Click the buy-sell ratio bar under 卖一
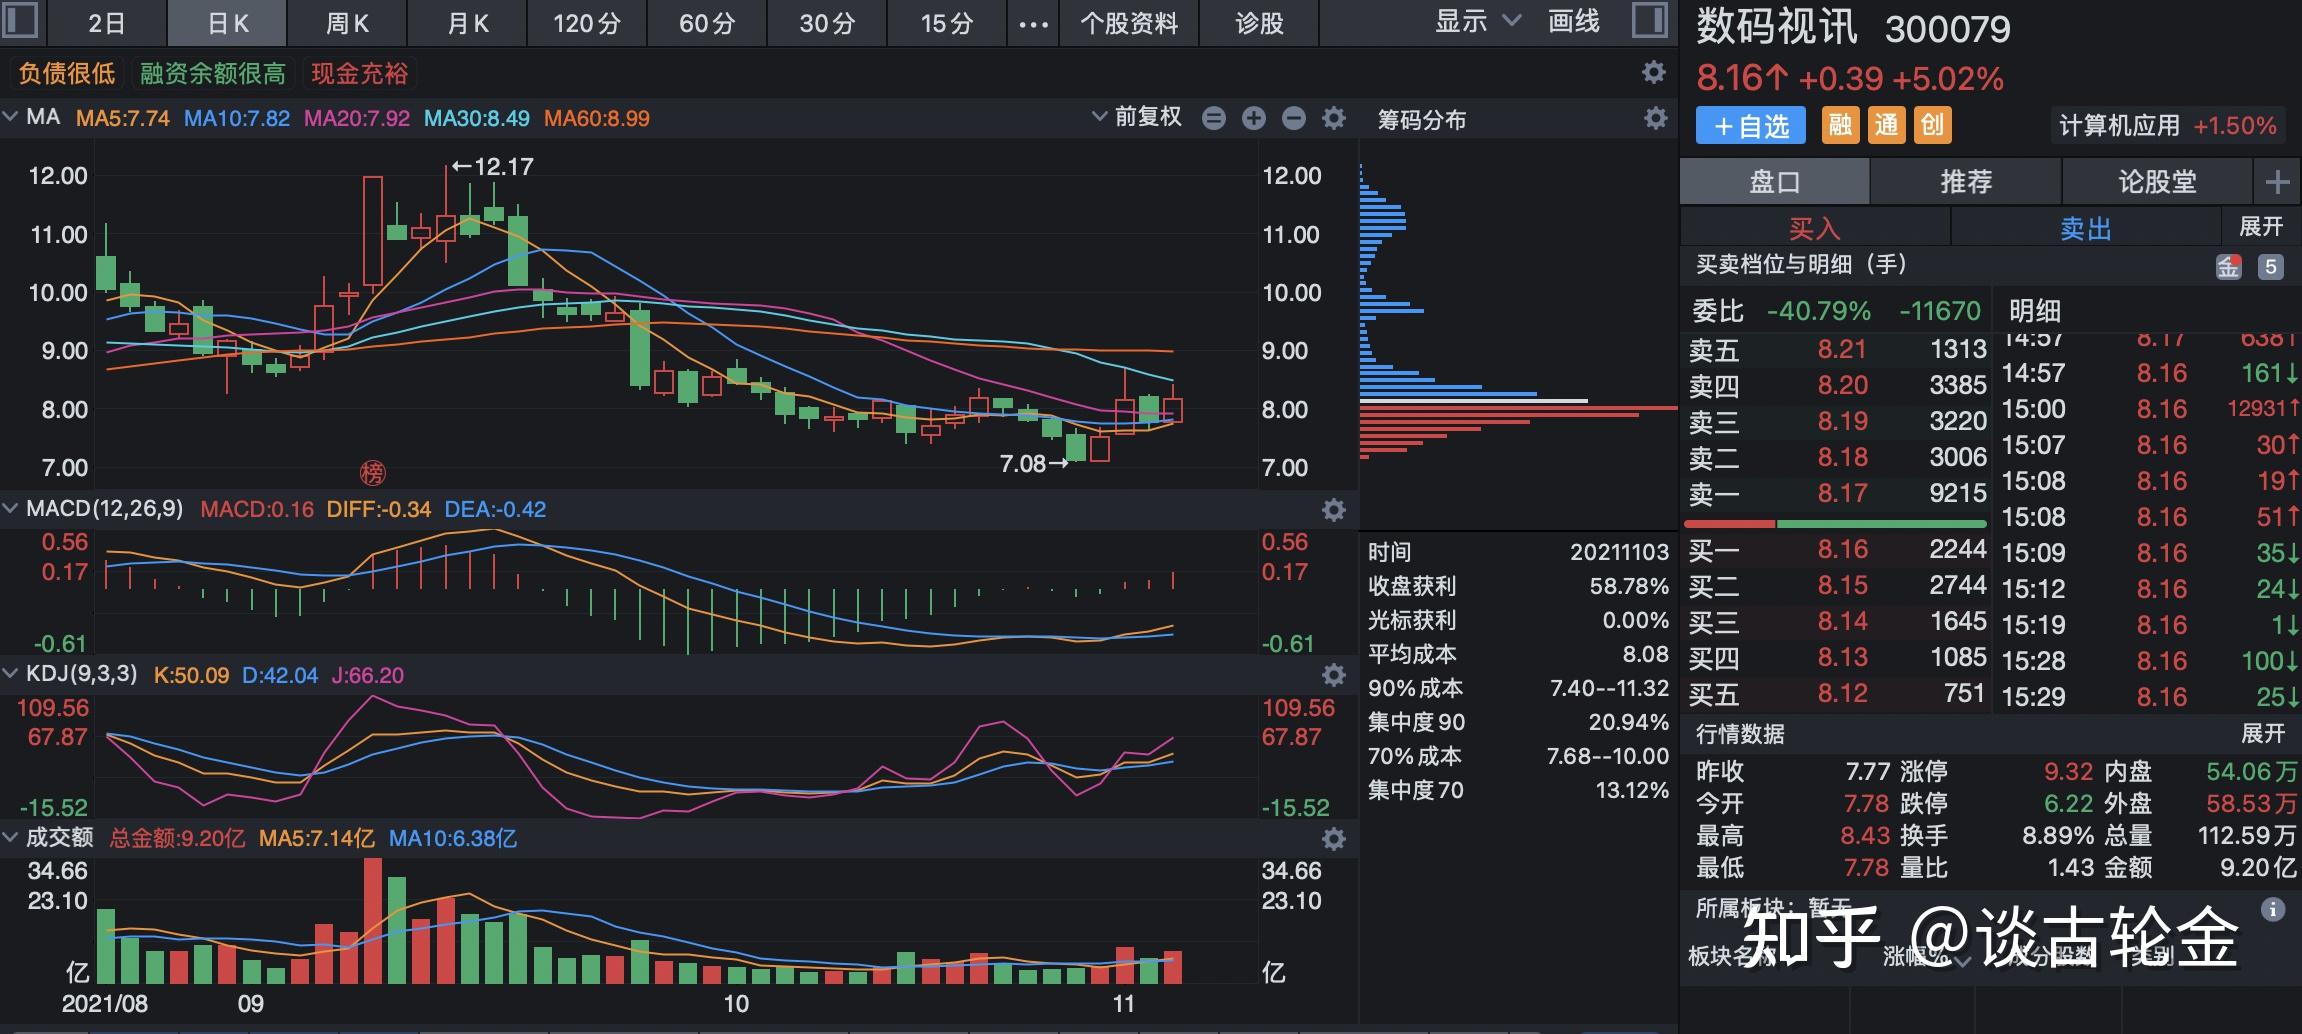Screen dimensions: 2302x1034 (x=1836, y=523)
